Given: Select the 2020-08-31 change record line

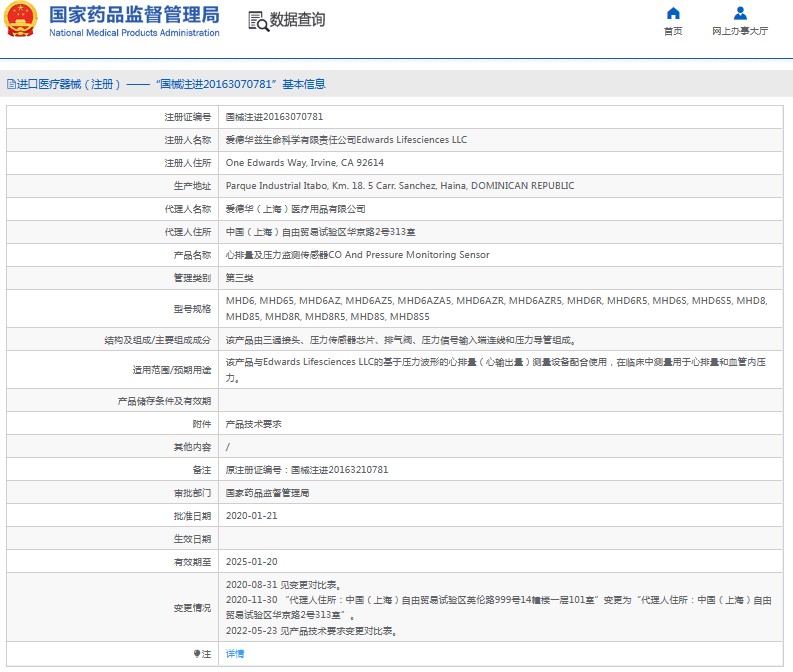Looking at the screenshot, I should (x=284, y=585).
